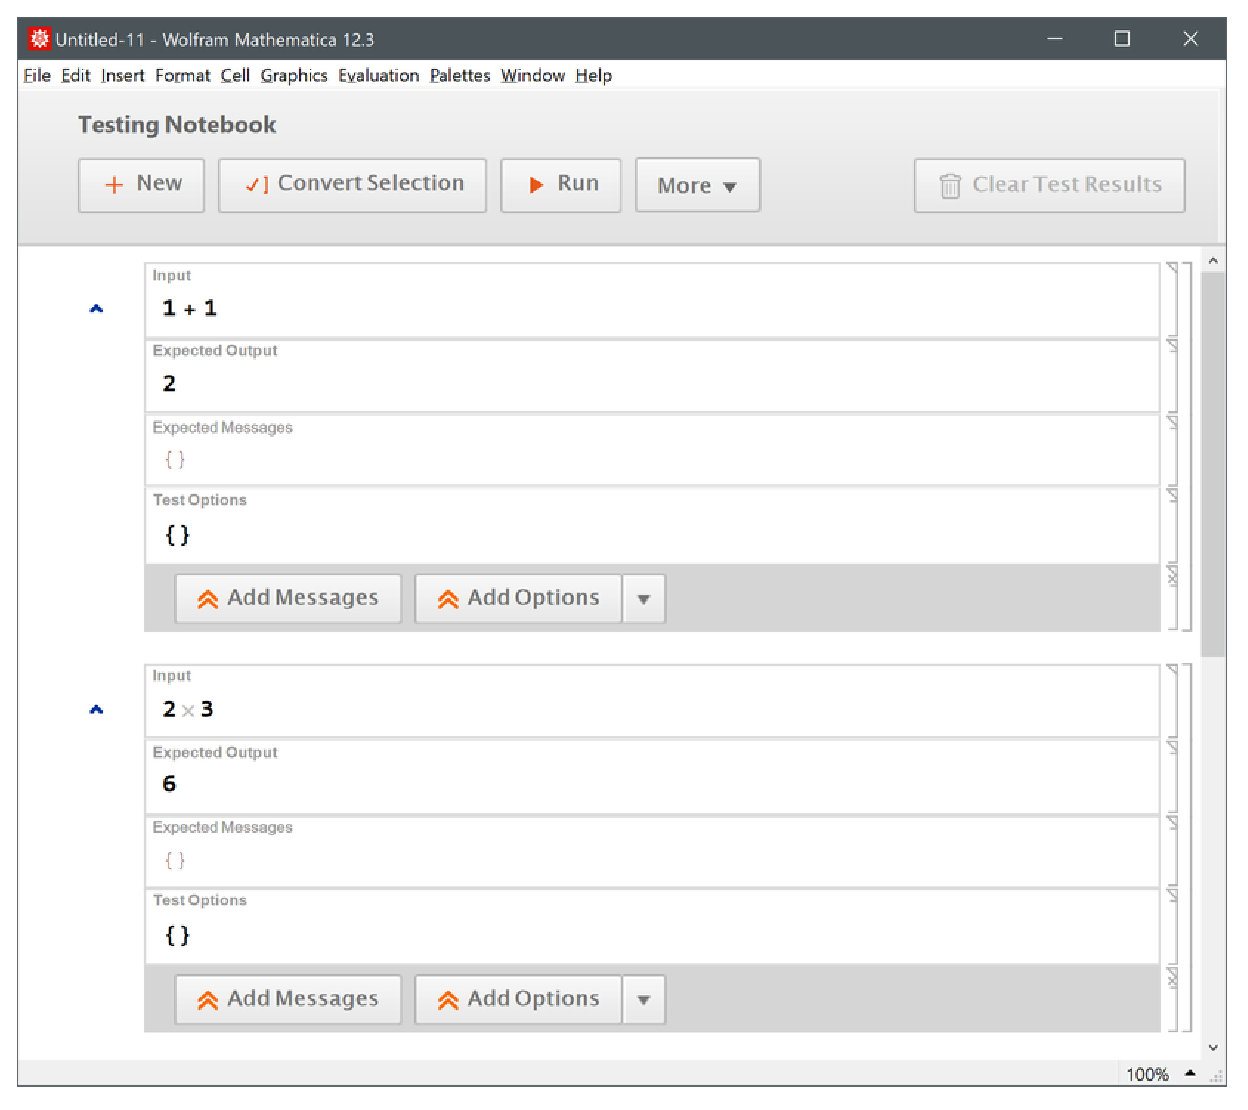Open first test's Add Options dropdown arrow

click(644, 599)
